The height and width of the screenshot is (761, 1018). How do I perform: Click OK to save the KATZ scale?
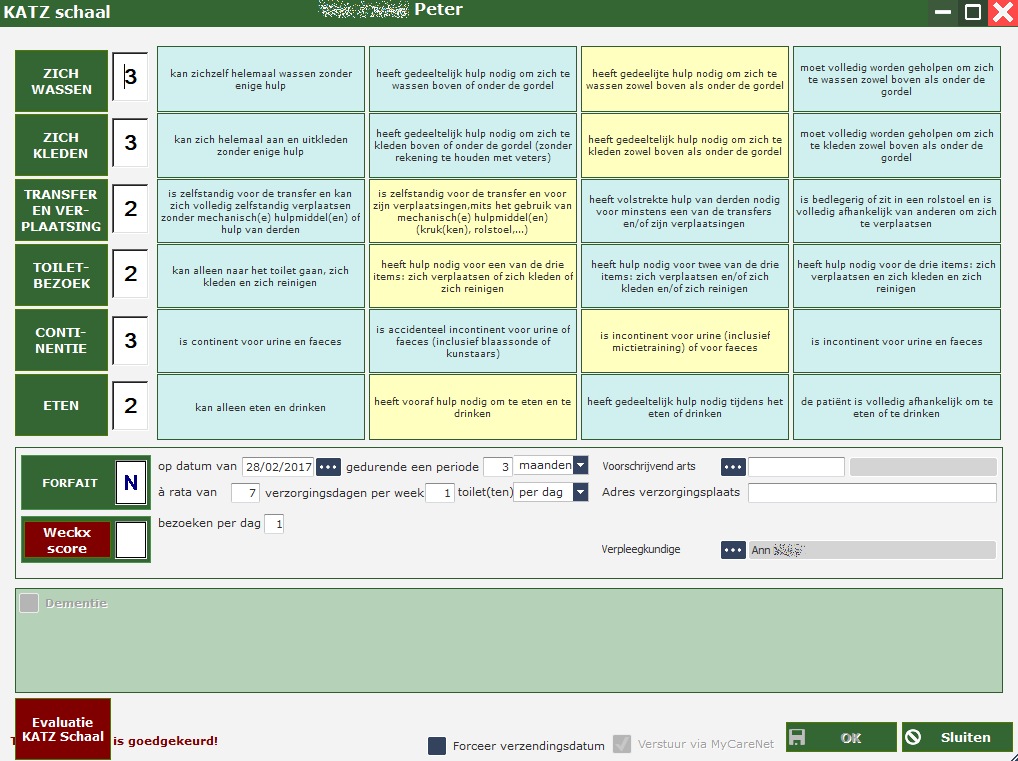[841, 737]
